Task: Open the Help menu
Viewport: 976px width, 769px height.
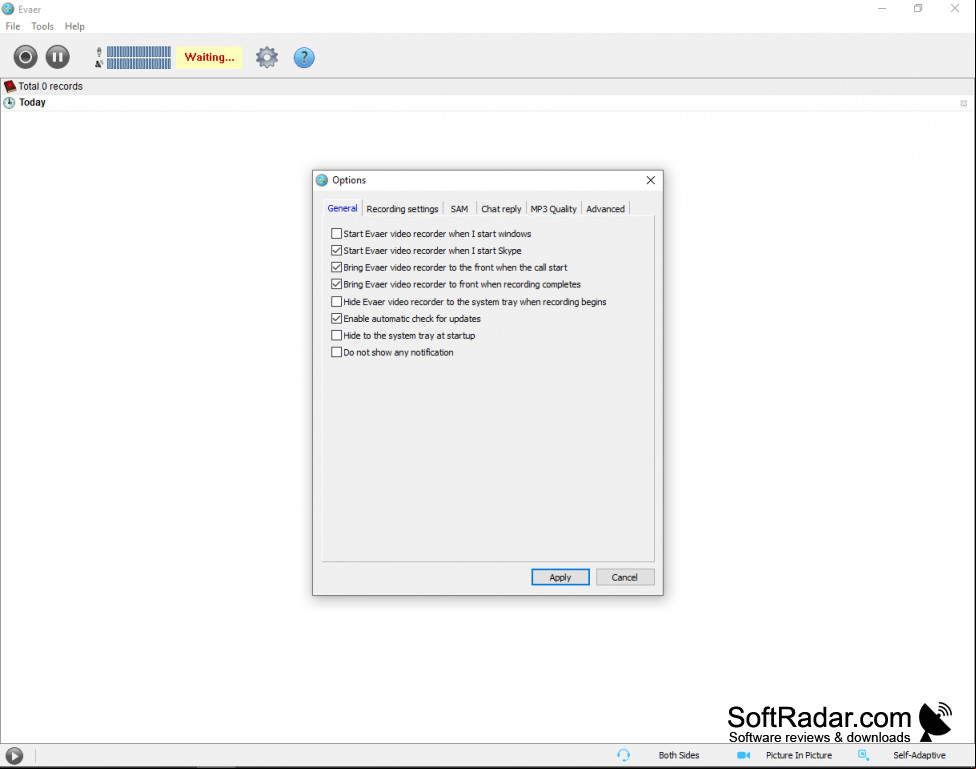Action: (x=75, y=26)
